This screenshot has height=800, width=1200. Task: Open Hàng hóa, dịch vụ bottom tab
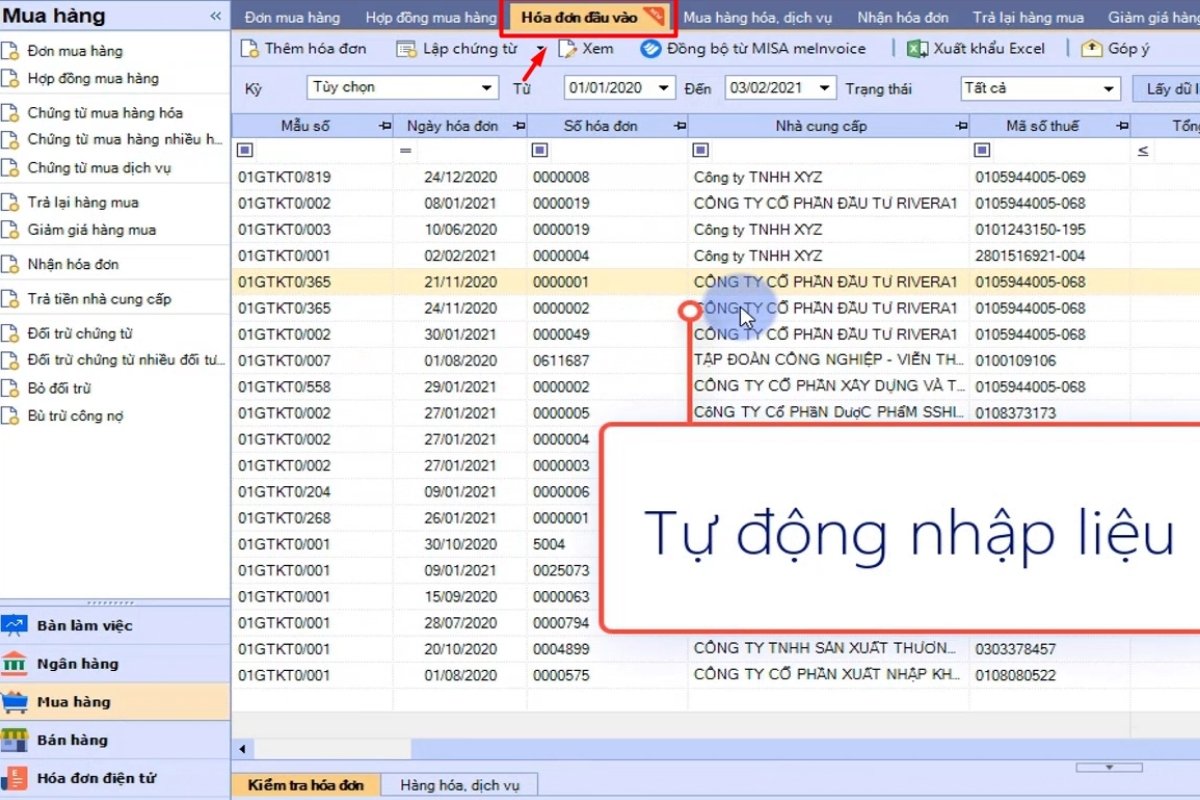pyautogui.click(x=460, y=785)
